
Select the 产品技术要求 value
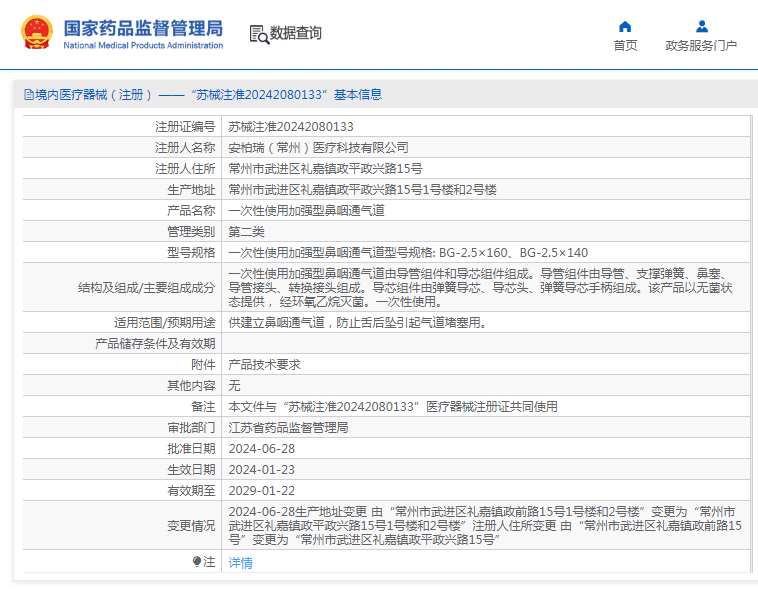point(264,364)
